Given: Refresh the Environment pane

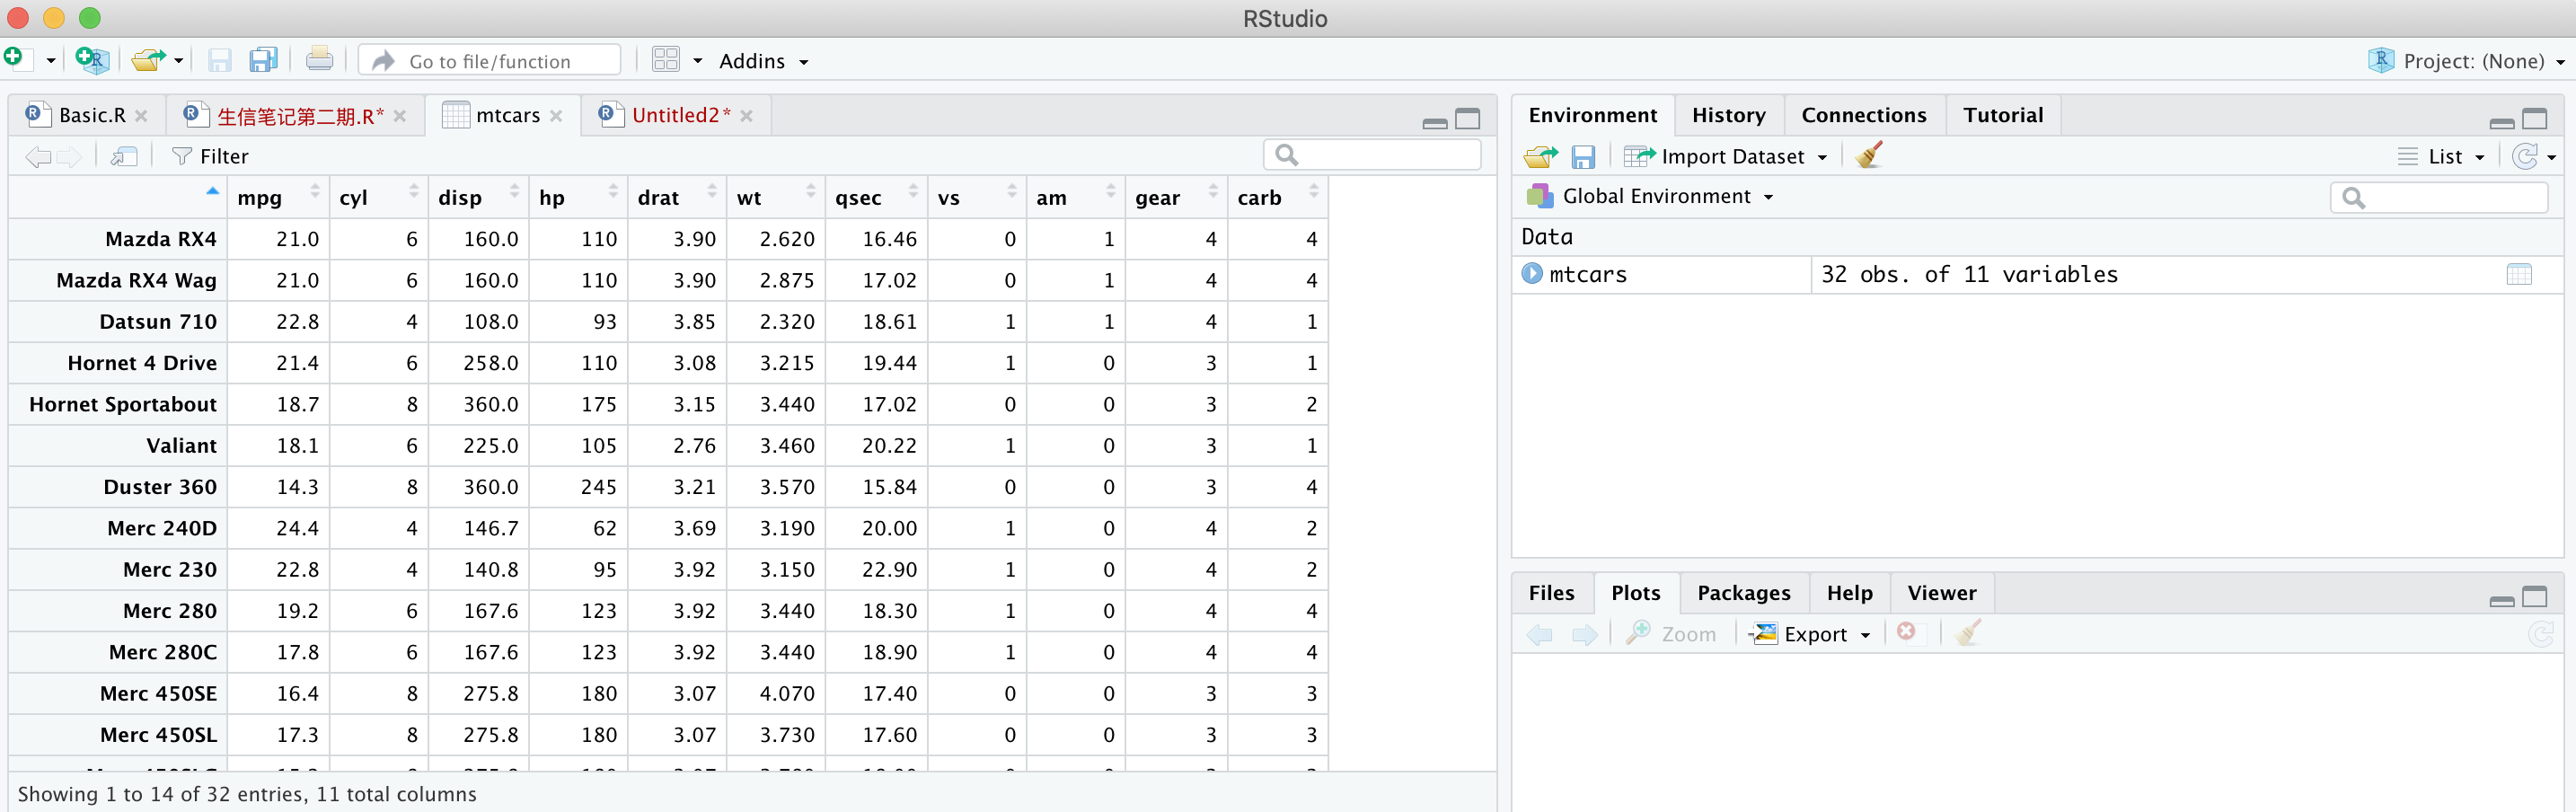Looking at the screenshot, I should 2525,156.
